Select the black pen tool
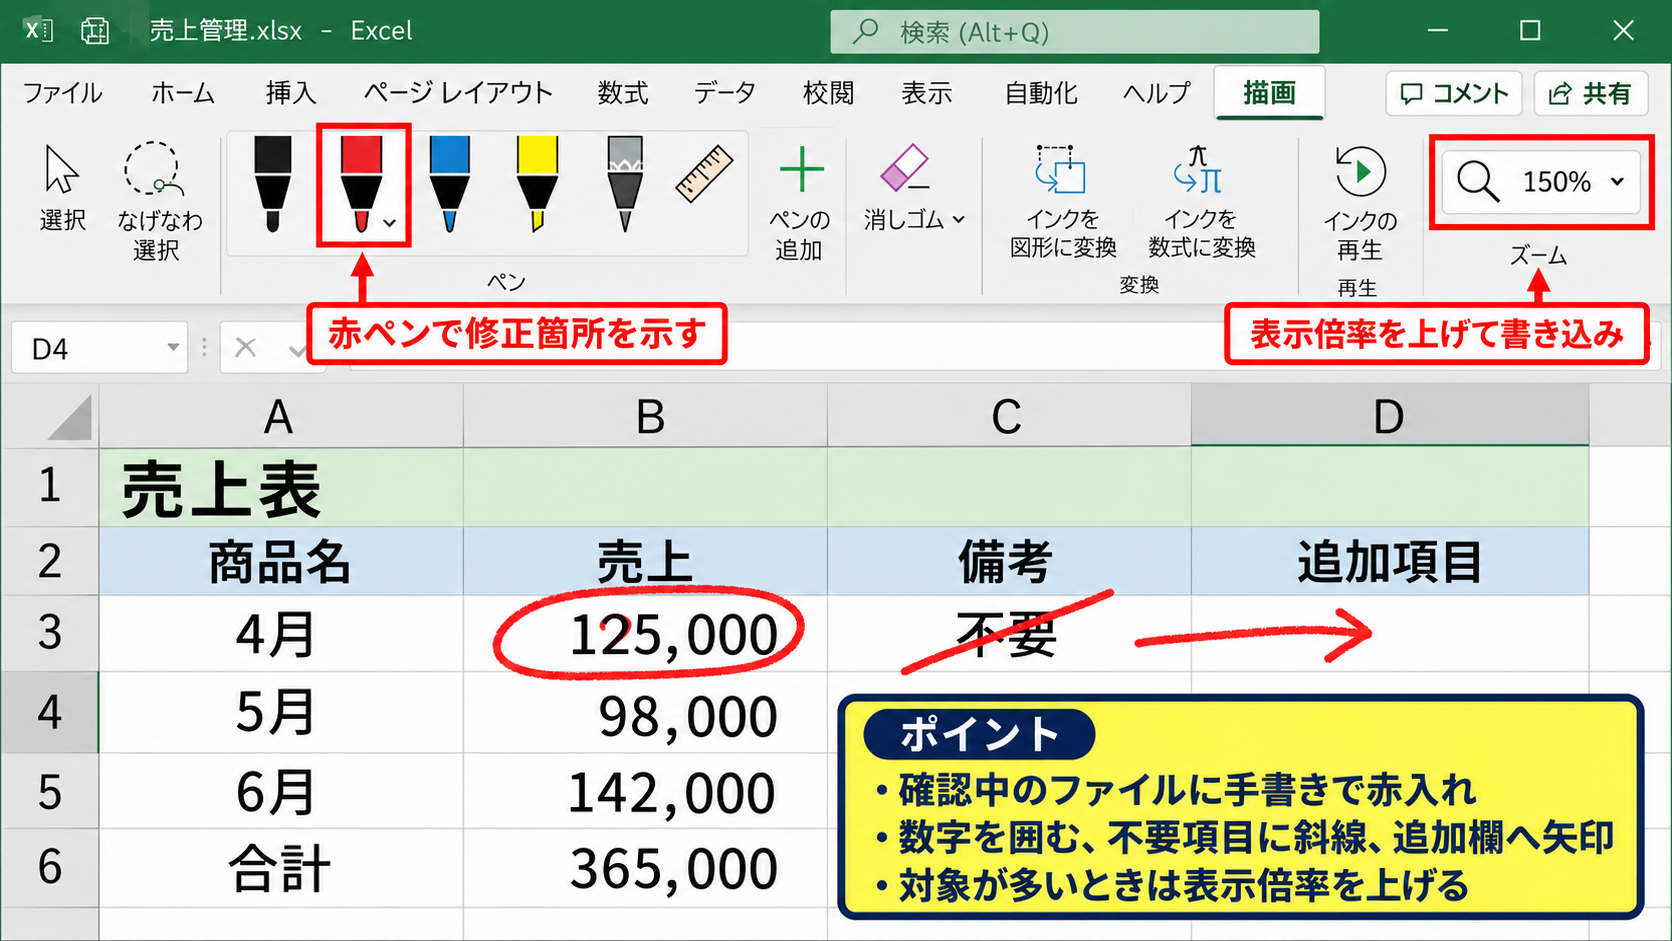Image resolution: width=1672 pixels, height=941 pixels. pyautogui.click(x=272, y=184)
